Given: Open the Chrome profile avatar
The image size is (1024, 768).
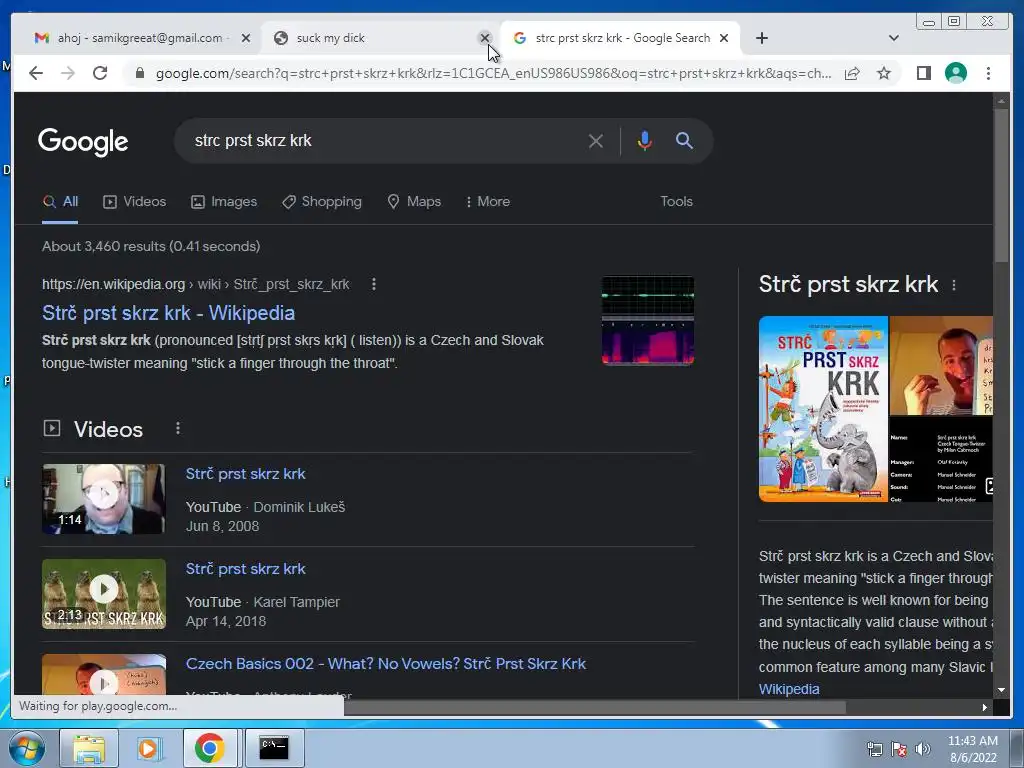Looking at the screenshot, I should 955,73.
